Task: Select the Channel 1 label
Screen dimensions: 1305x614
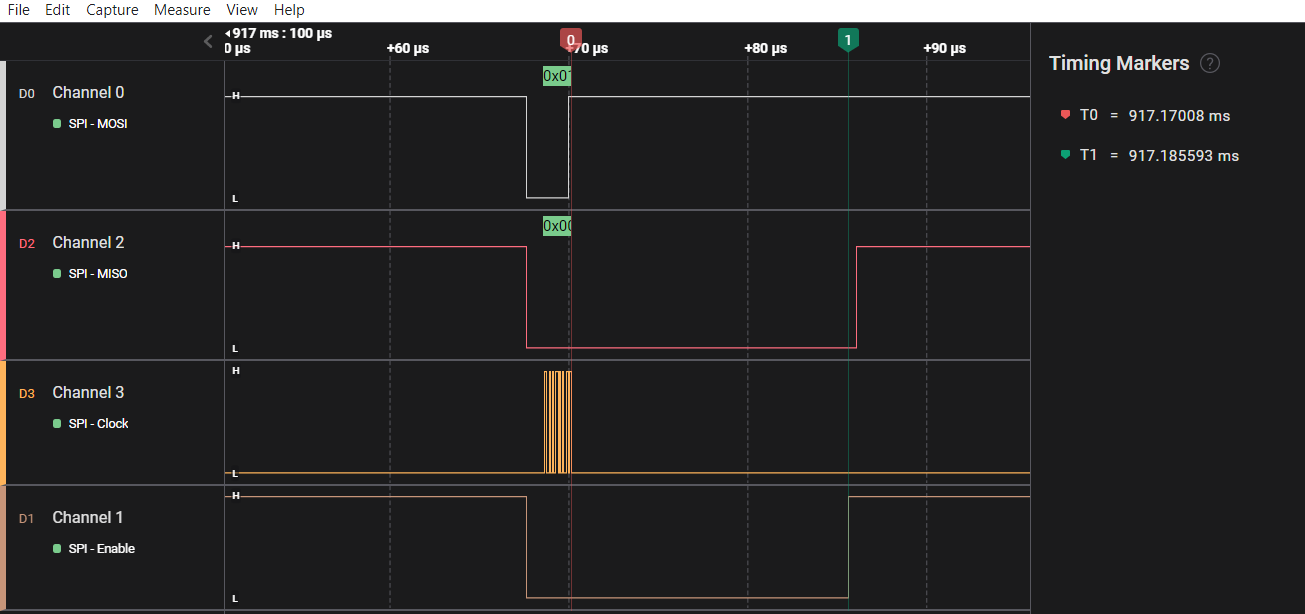Action: 88,517
